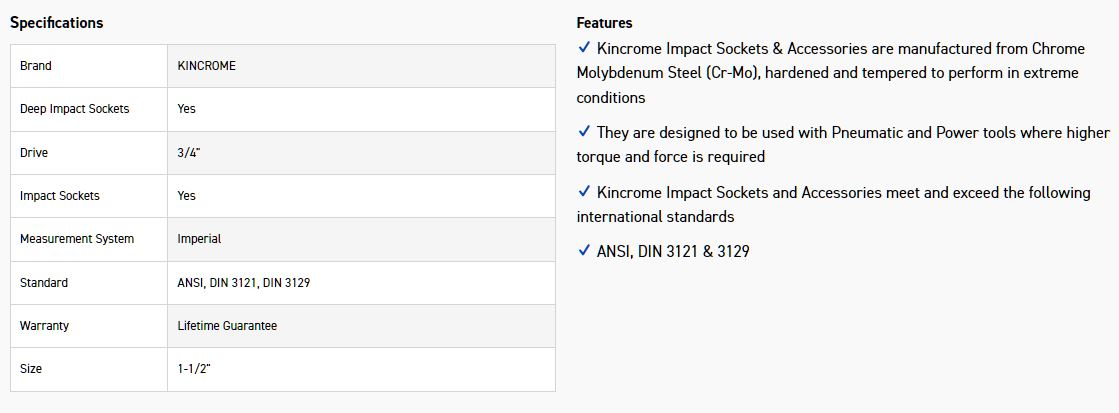The image size is (1119, 413).
Task: Select the Imperial measurement value
Action: click(x=199, y=239)
